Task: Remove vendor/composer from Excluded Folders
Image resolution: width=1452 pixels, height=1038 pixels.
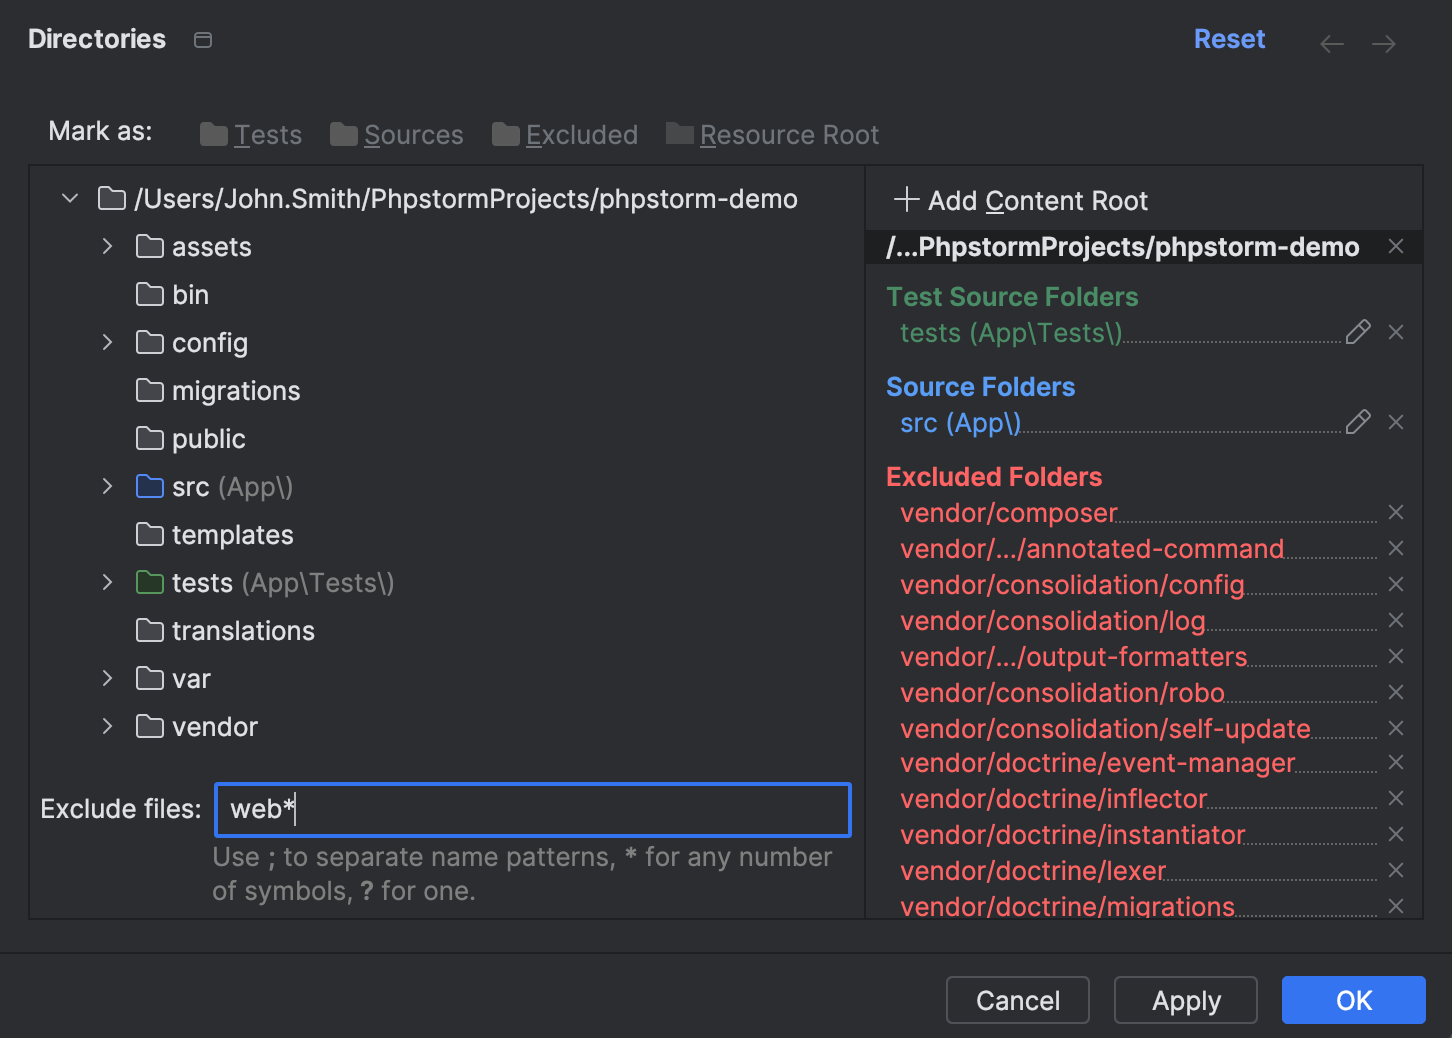Action: tap(1396, 512)
